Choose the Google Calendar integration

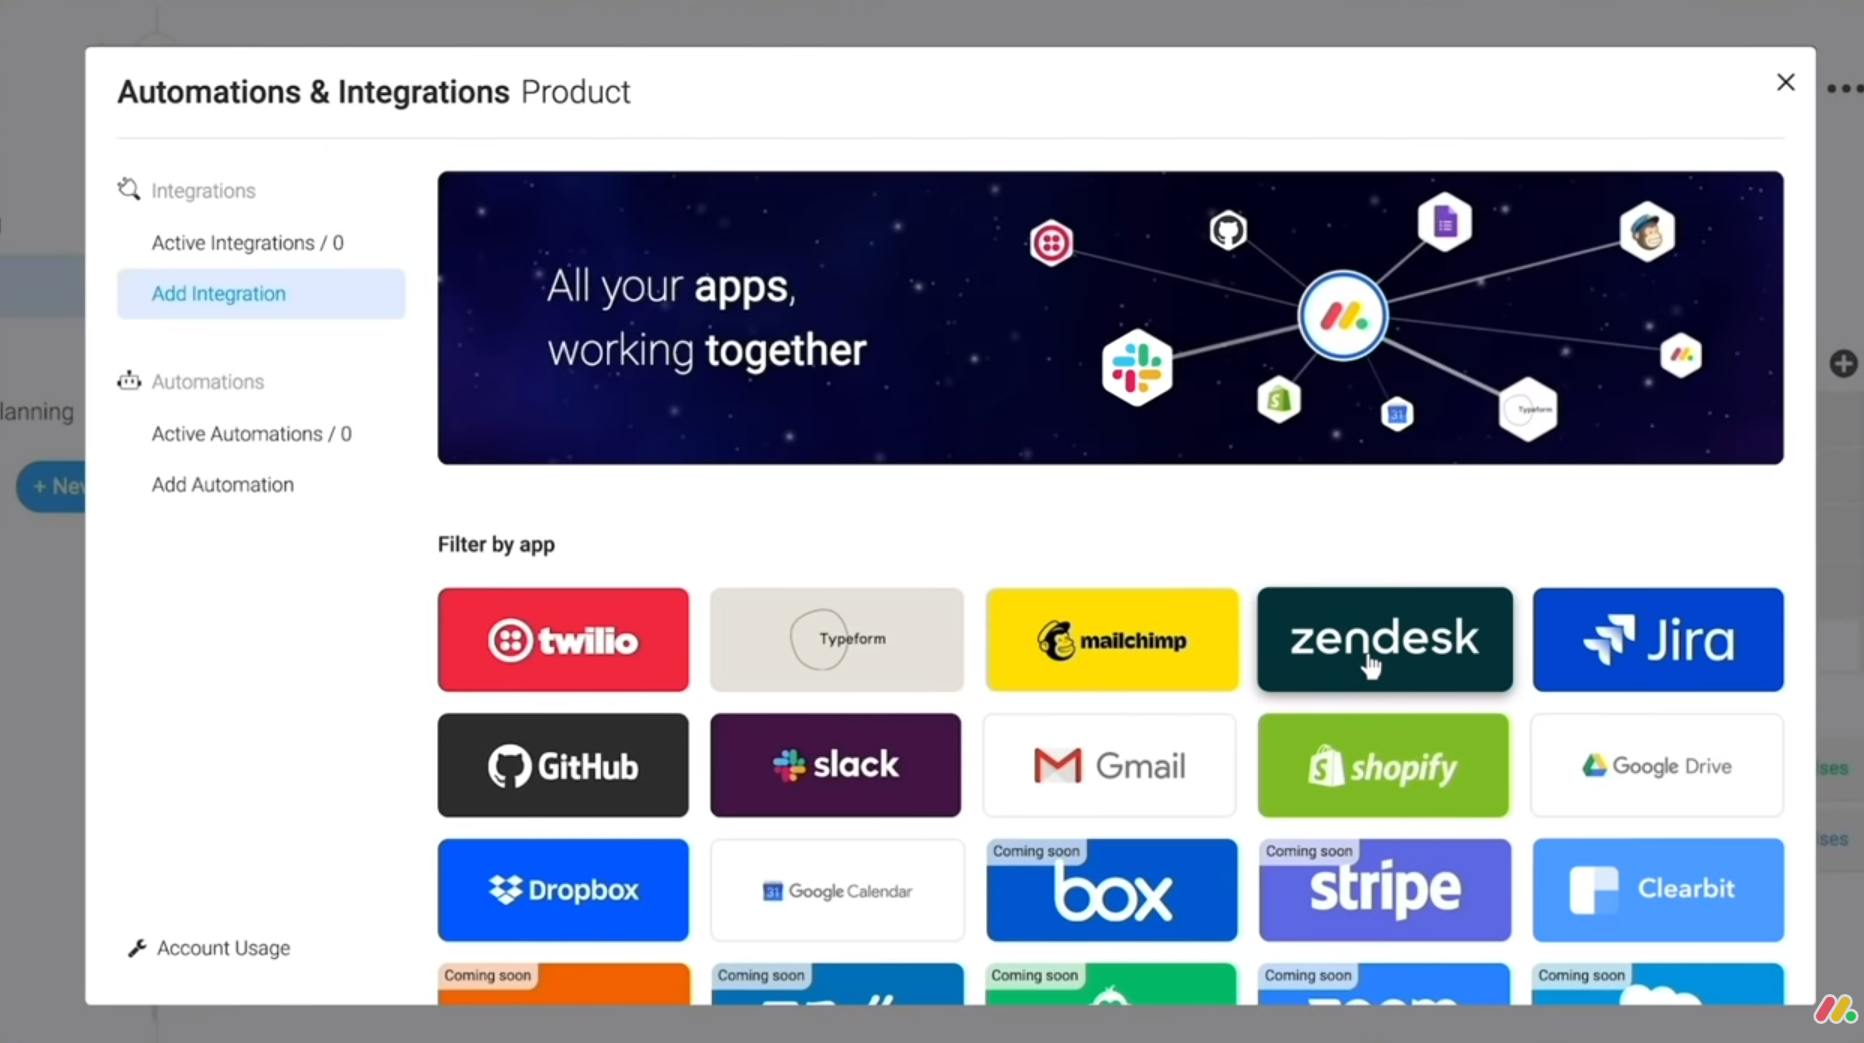(836, 890)
